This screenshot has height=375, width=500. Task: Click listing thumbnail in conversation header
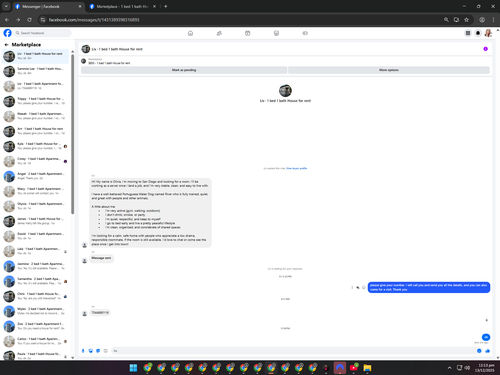tap(86, 49)
